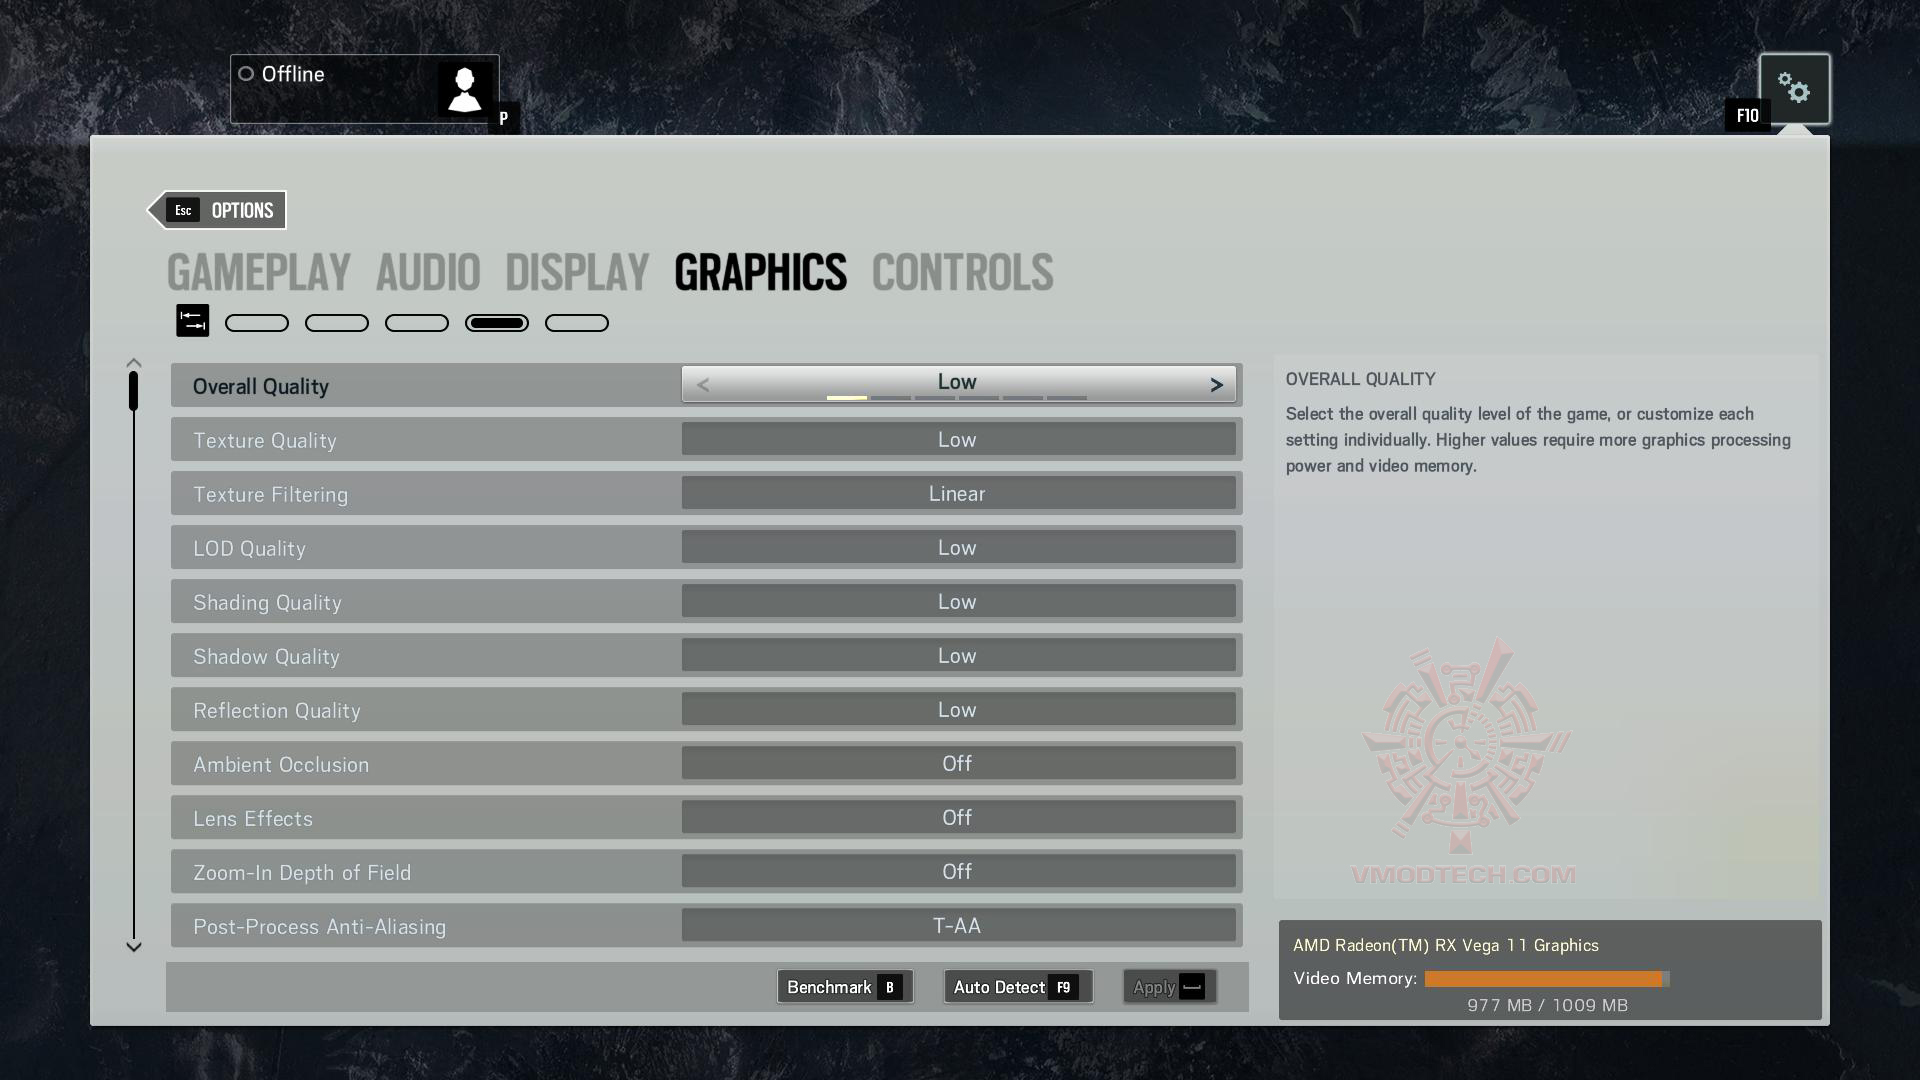Image resolution: width=1920 pixels, height=1080 pixels.
Task: Scroll down the graphics settings list
Action: [x=133, y=945]
